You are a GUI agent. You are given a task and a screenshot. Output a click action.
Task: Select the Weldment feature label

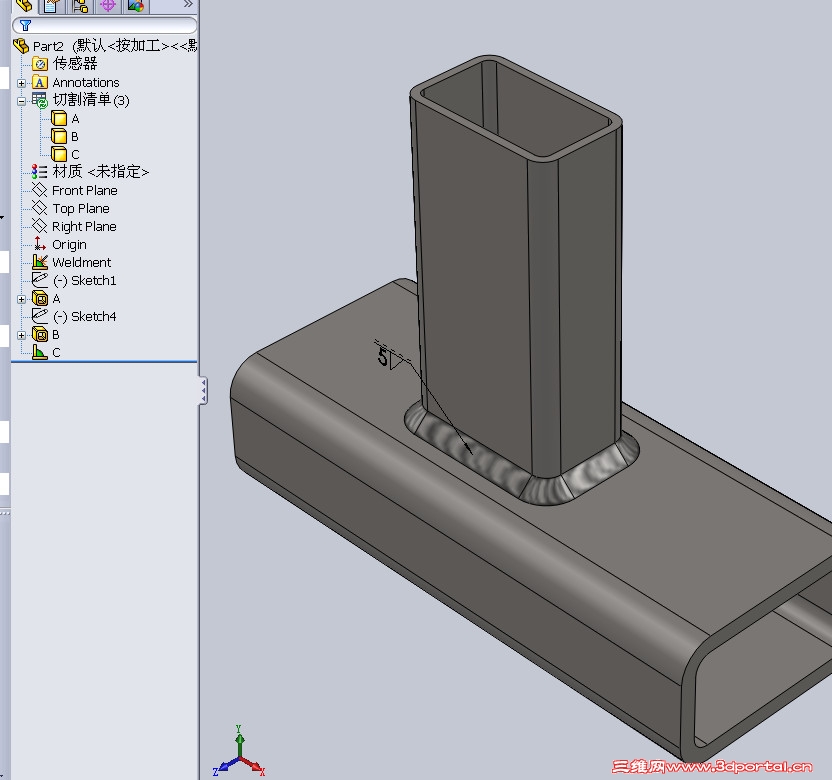[x=82, y=262]
